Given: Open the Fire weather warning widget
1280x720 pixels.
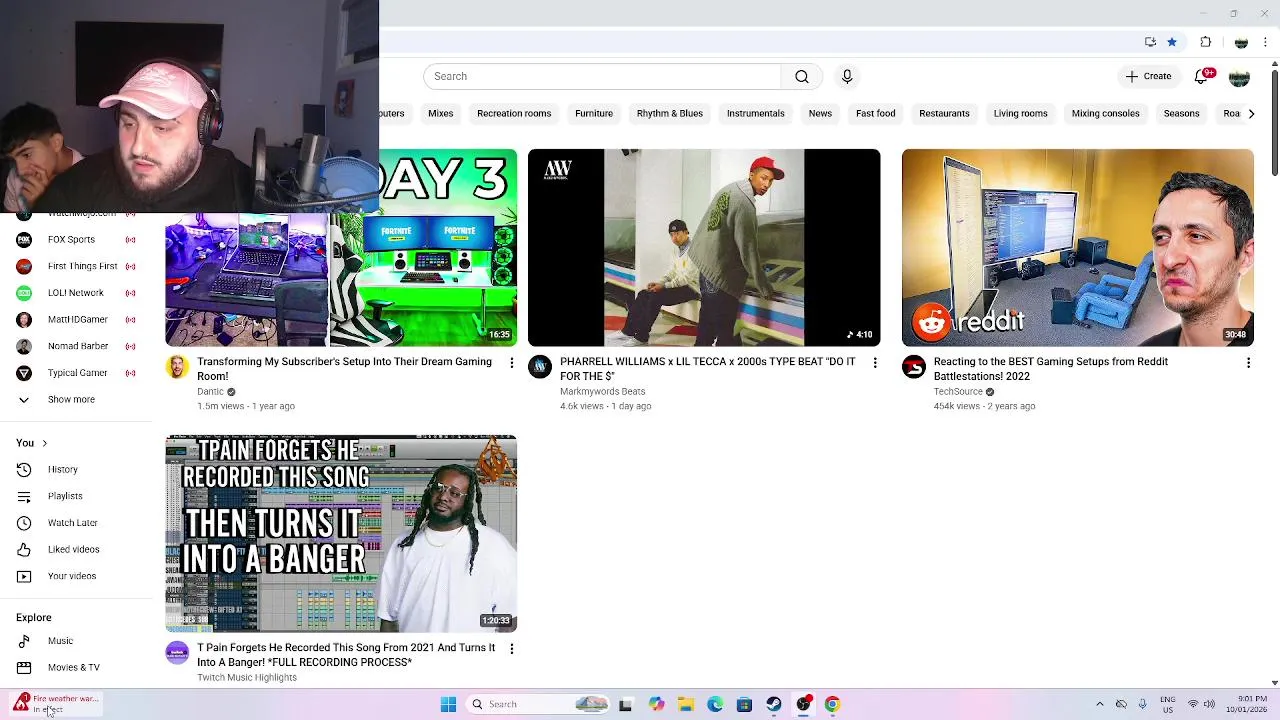Looking at the screenshot, I should coord(54,704).
